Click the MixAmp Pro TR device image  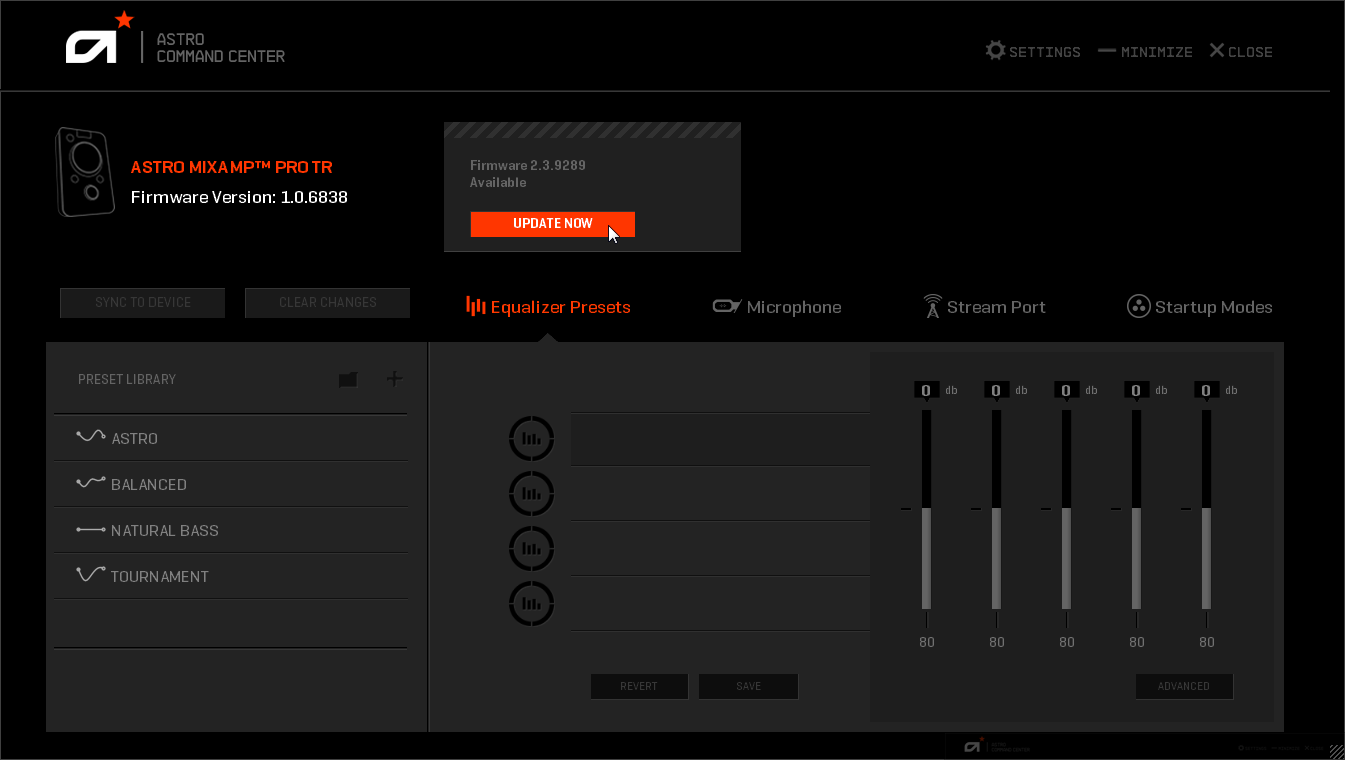click(x=83, y=172)
